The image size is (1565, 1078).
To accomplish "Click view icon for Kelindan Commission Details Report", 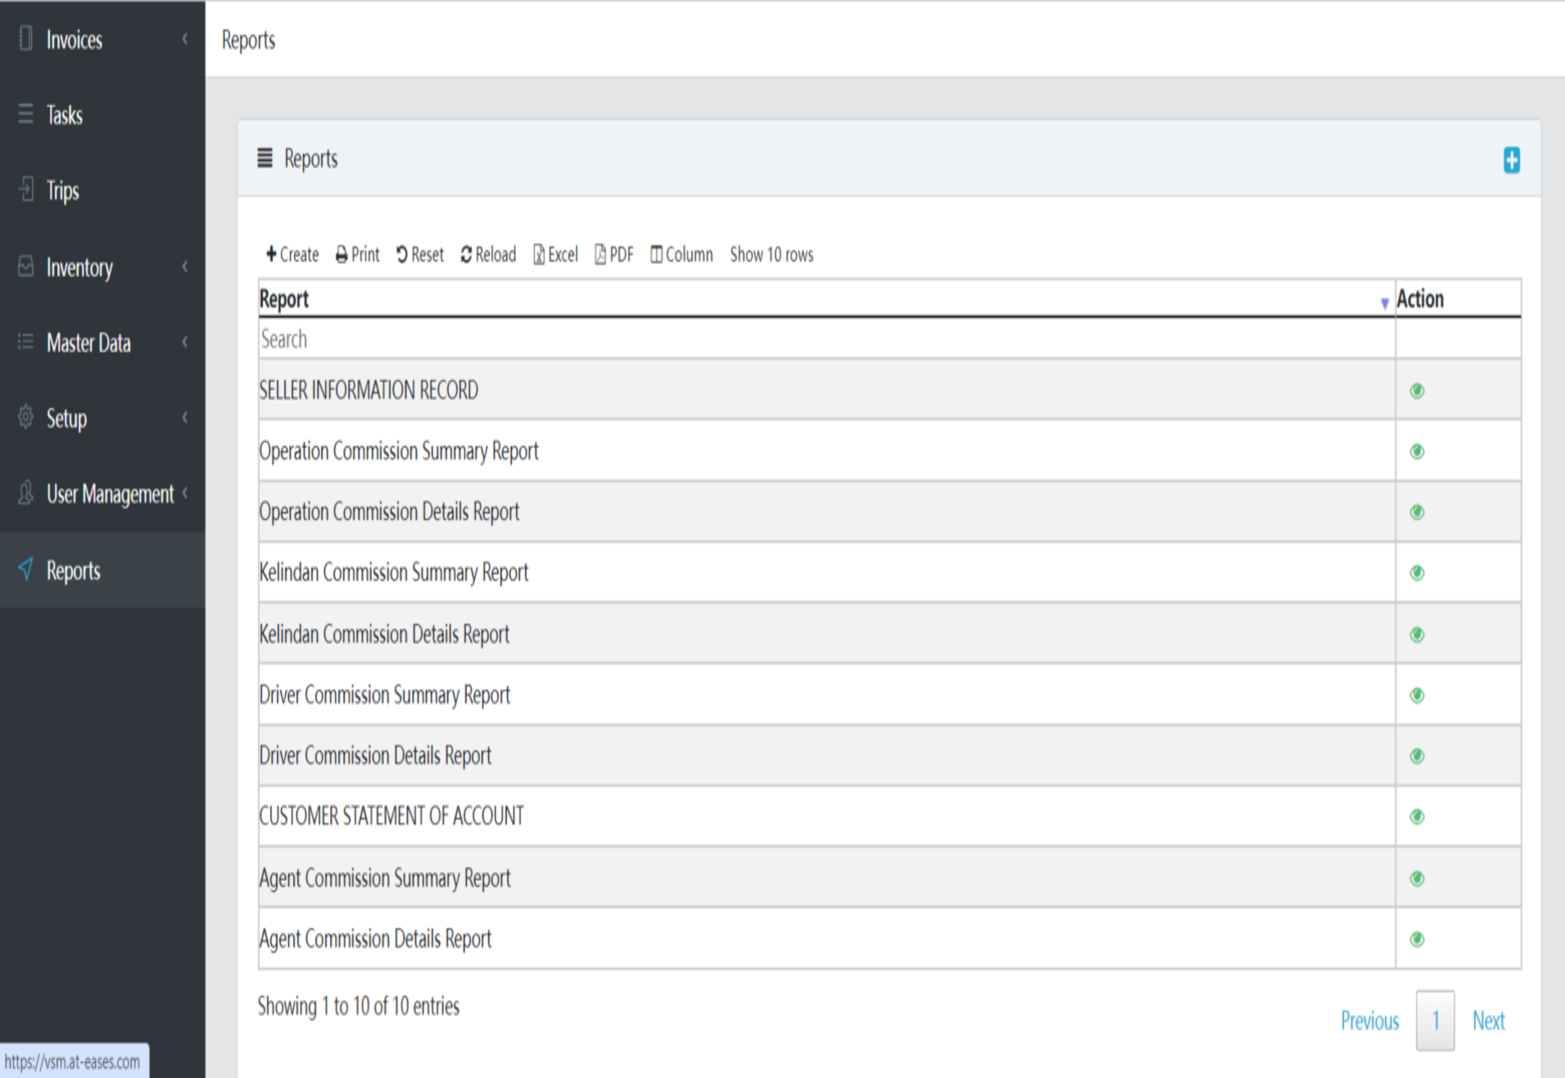I will tap(1416, 635).
